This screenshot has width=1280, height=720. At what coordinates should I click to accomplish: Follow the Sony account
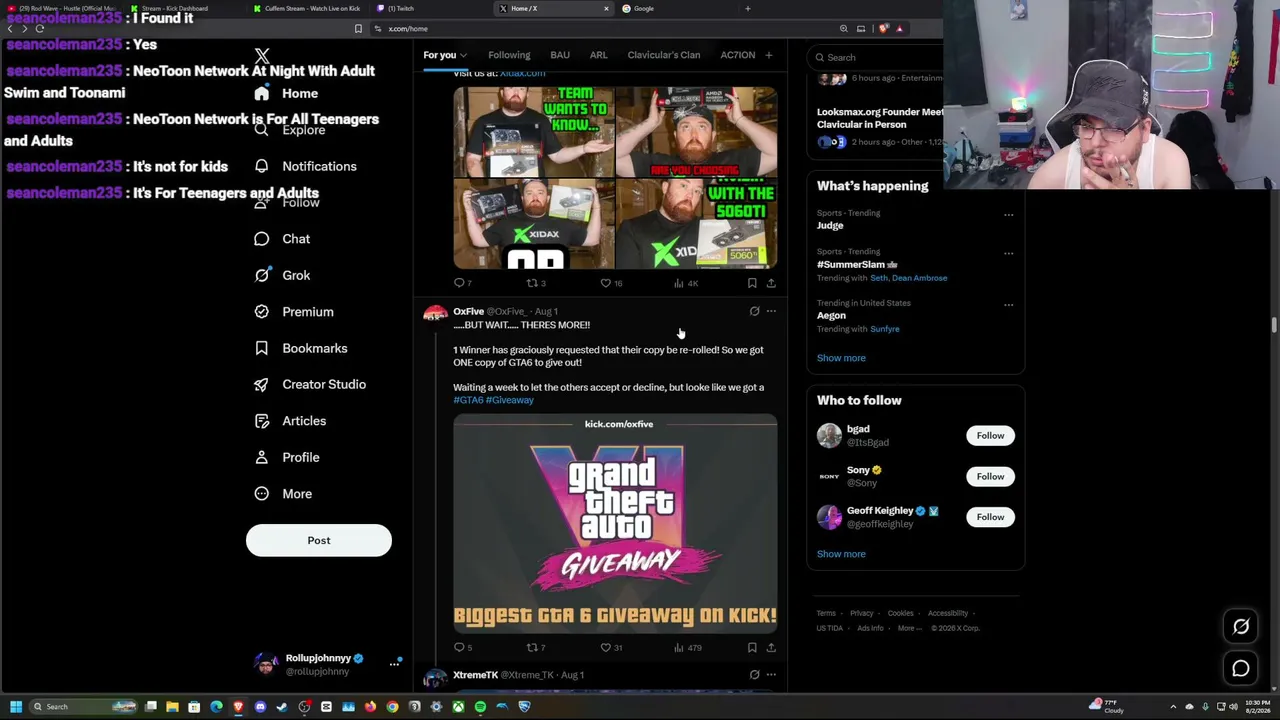click(x=990, y=476)
